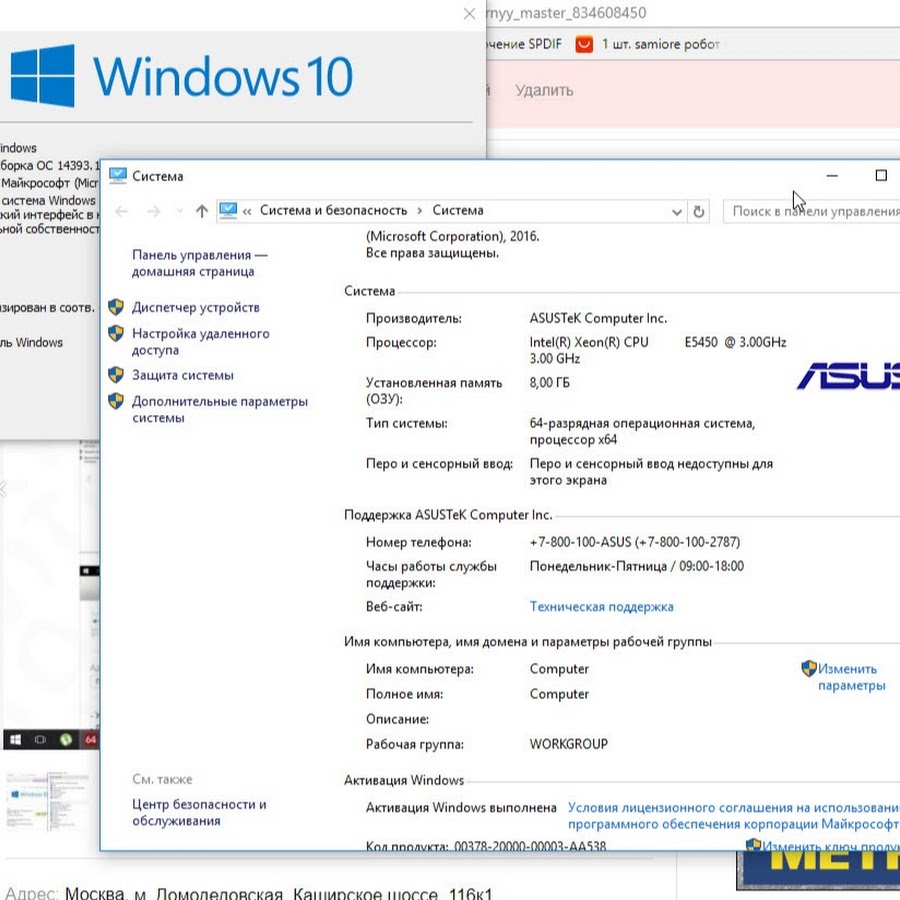Select 'Тип системы:' label
The width and height of the screenshot is (900, 900).
point(406,423)
